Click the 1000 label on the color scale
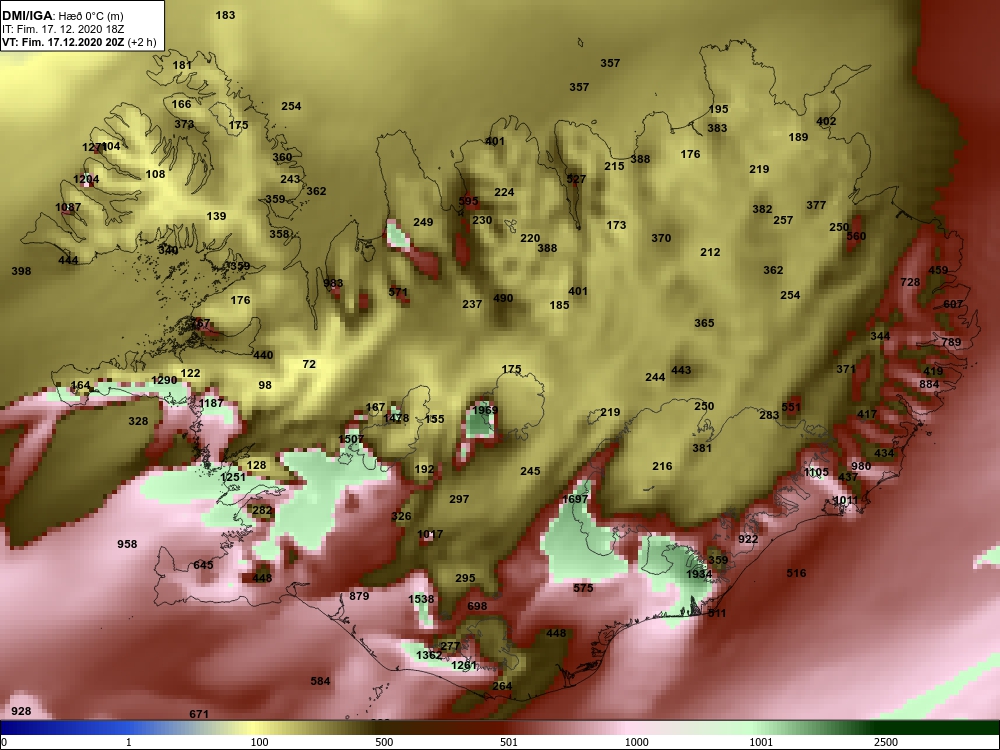The width and height of the screenshot is (1000, 750). tap(636, 742)
